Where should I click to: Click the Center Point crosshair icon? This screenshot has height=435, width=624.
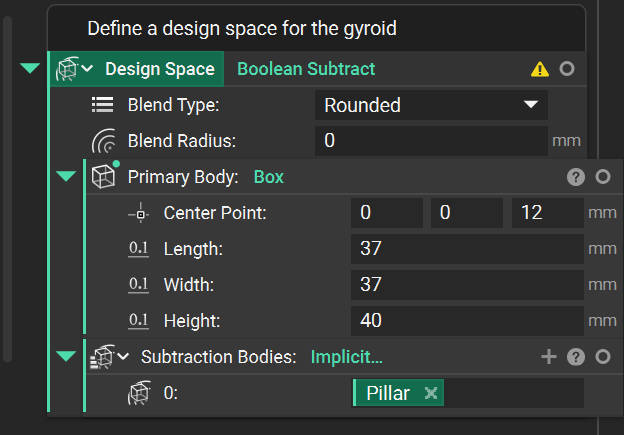tap(139, 213)
